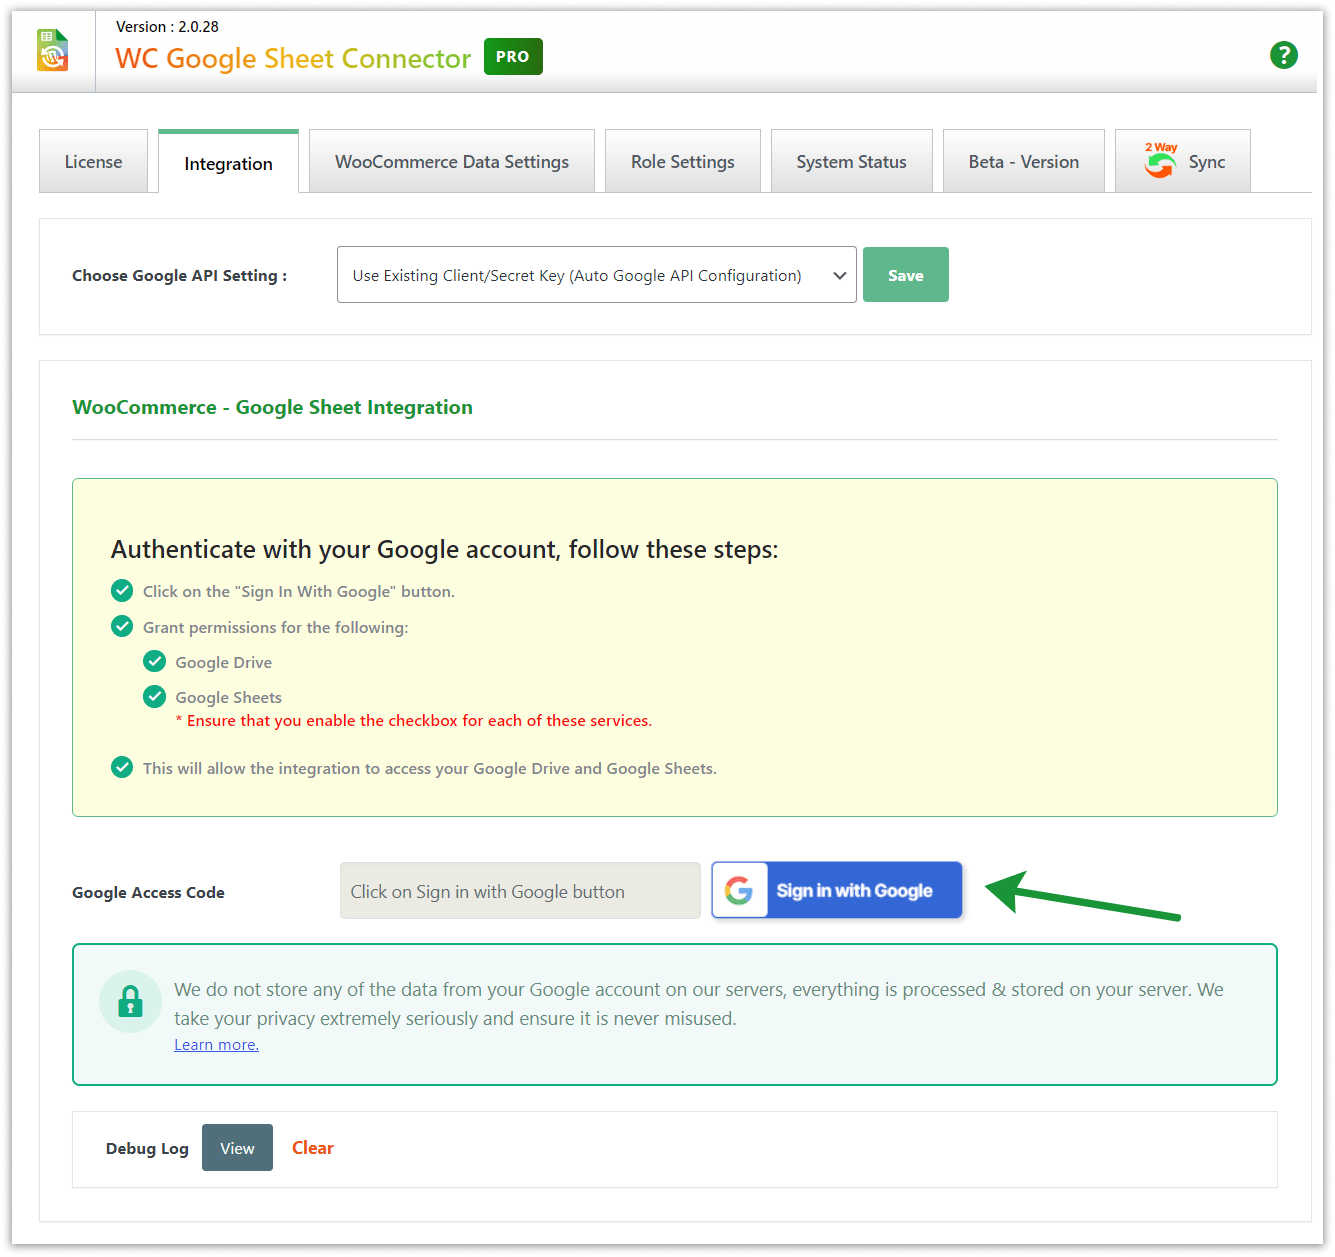The height and width of the screenshot is (1257, 1335).
Task: Open the 'Learn more' link
Action: 216,1044
